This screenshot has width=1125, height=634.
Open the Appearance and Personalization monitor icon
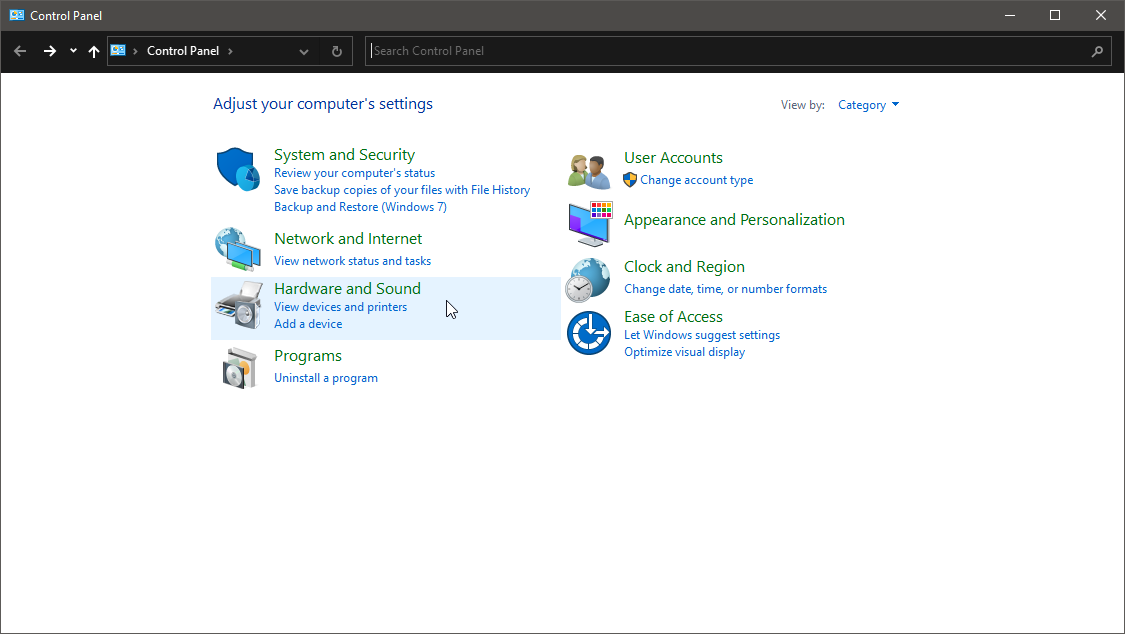[590, 223]
